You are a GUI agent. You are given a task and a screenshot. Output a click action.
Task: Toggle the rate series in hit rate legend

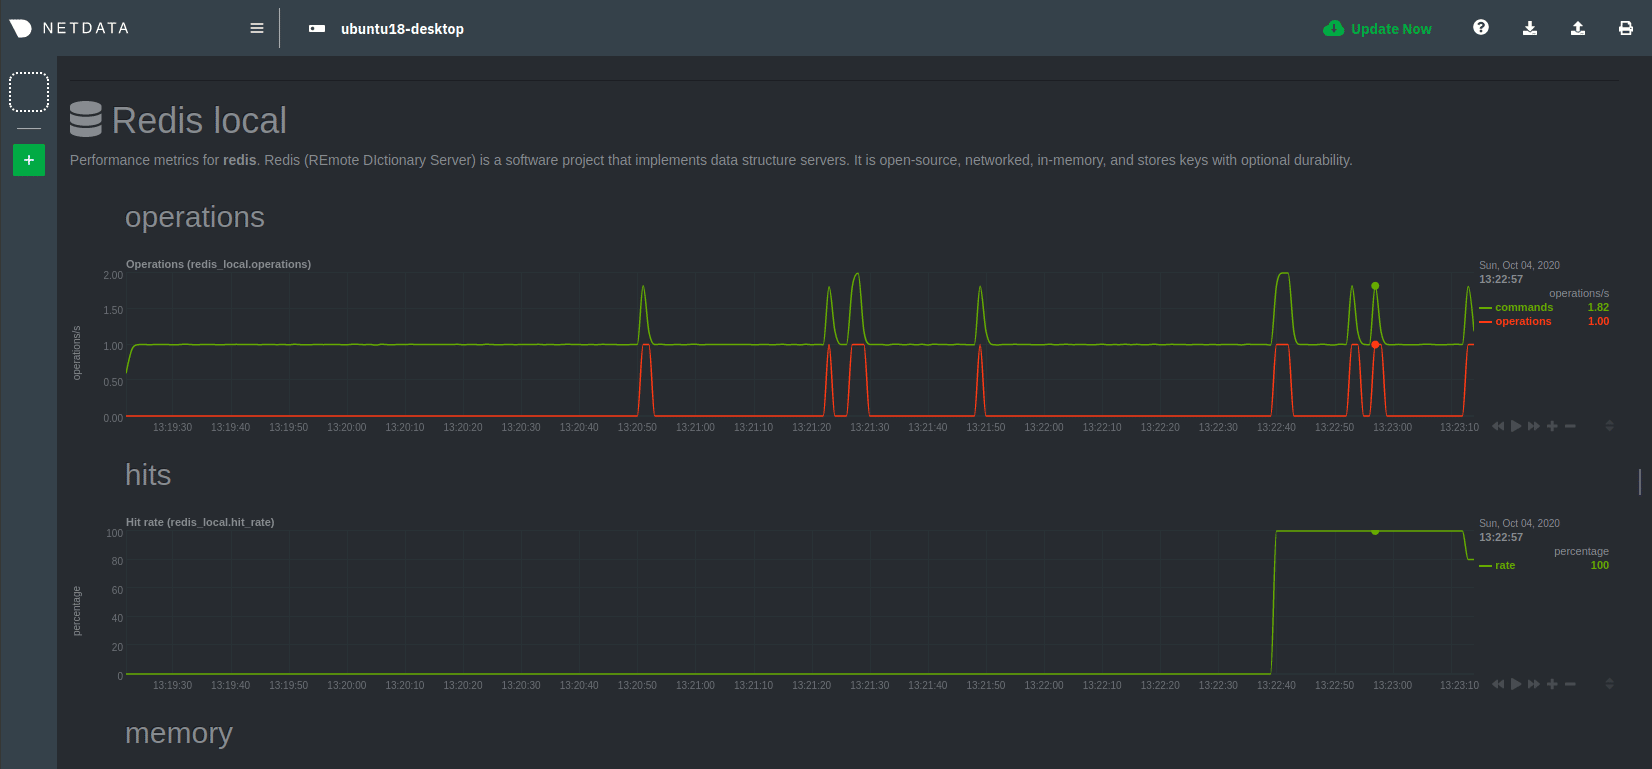1504,566
